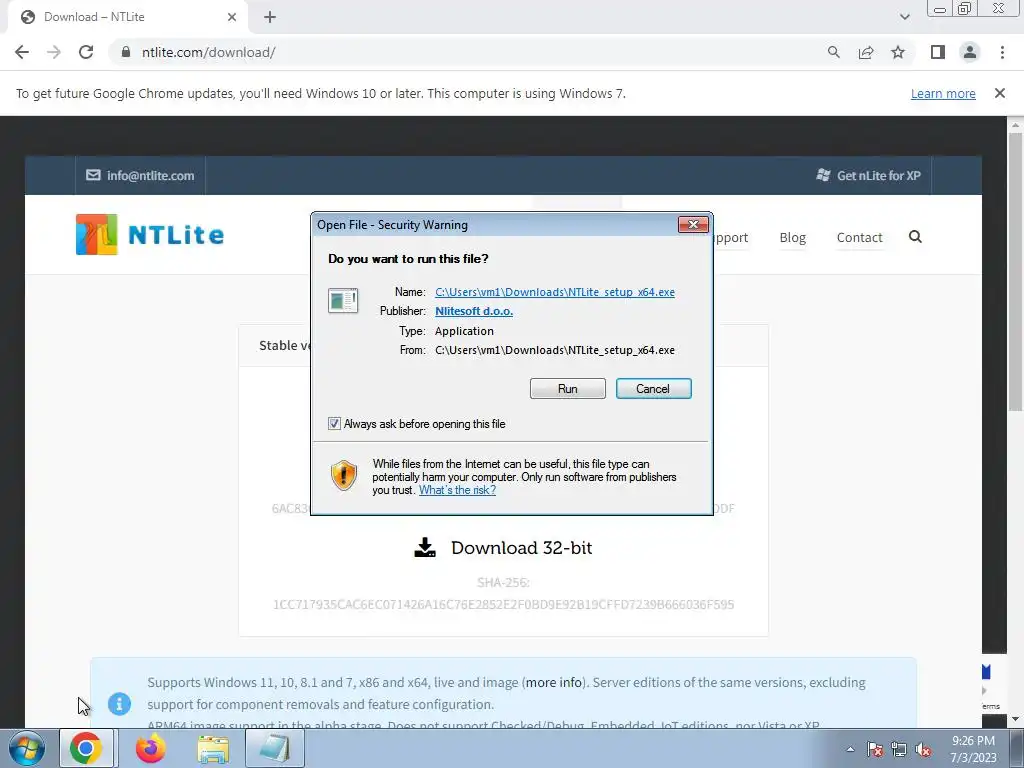This screenshot has width=1024, height=768.
Task: Click the Chrome taskbar icon
Action: pyautogui.click(x=86, y=748)
